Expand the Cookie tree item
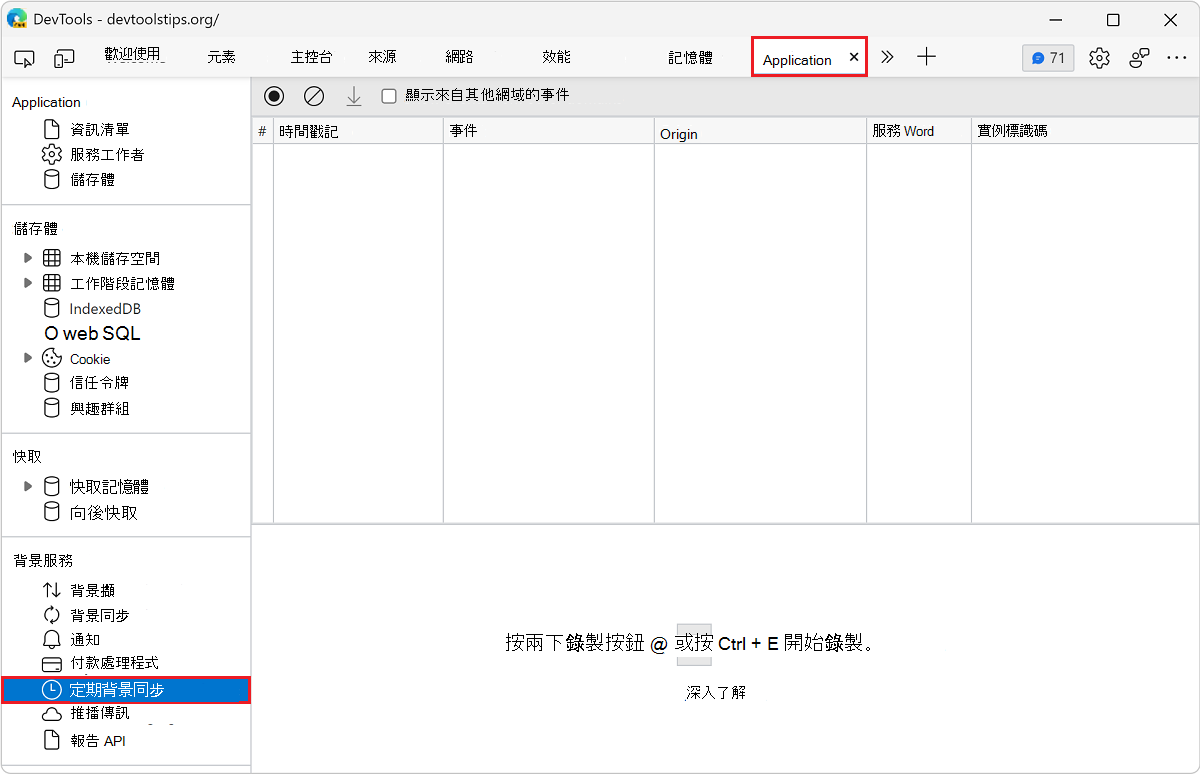 28,358
